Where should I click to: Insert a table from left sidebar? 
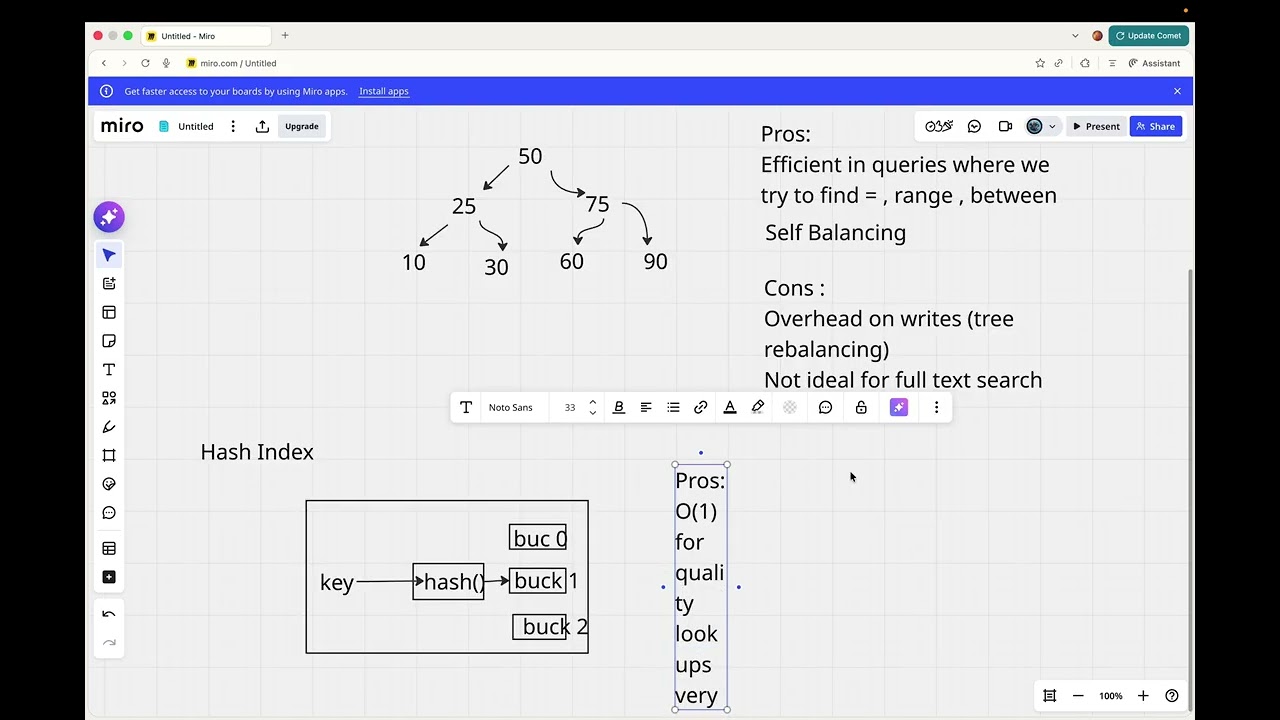pyautogui.click(x=109, y=548)
